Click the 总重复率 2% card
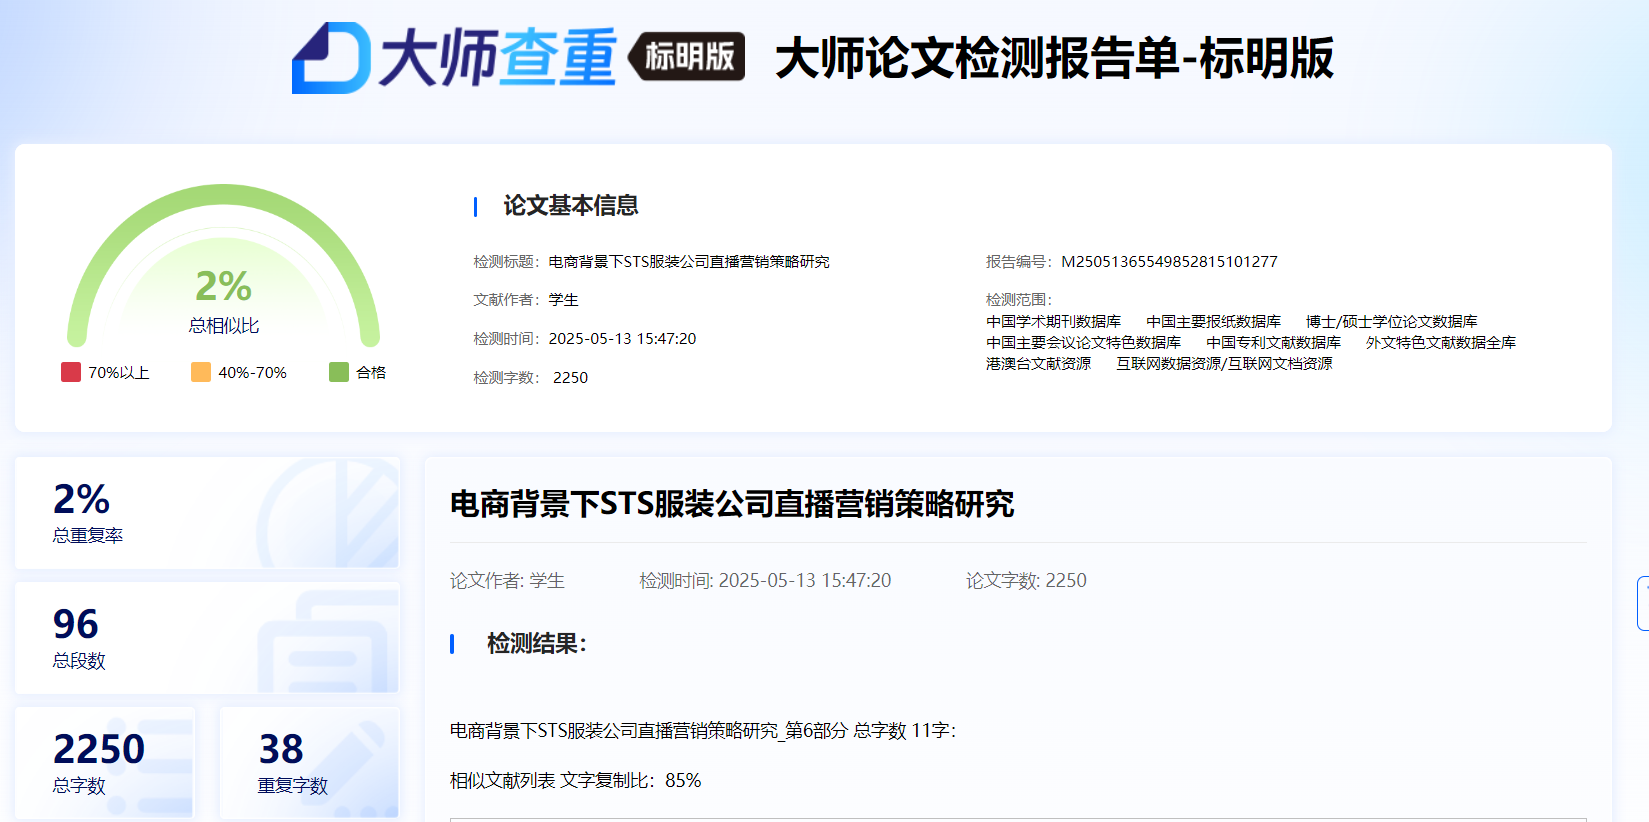Image resolution: width=1649 pixels, height=822 pixels. 207,513
